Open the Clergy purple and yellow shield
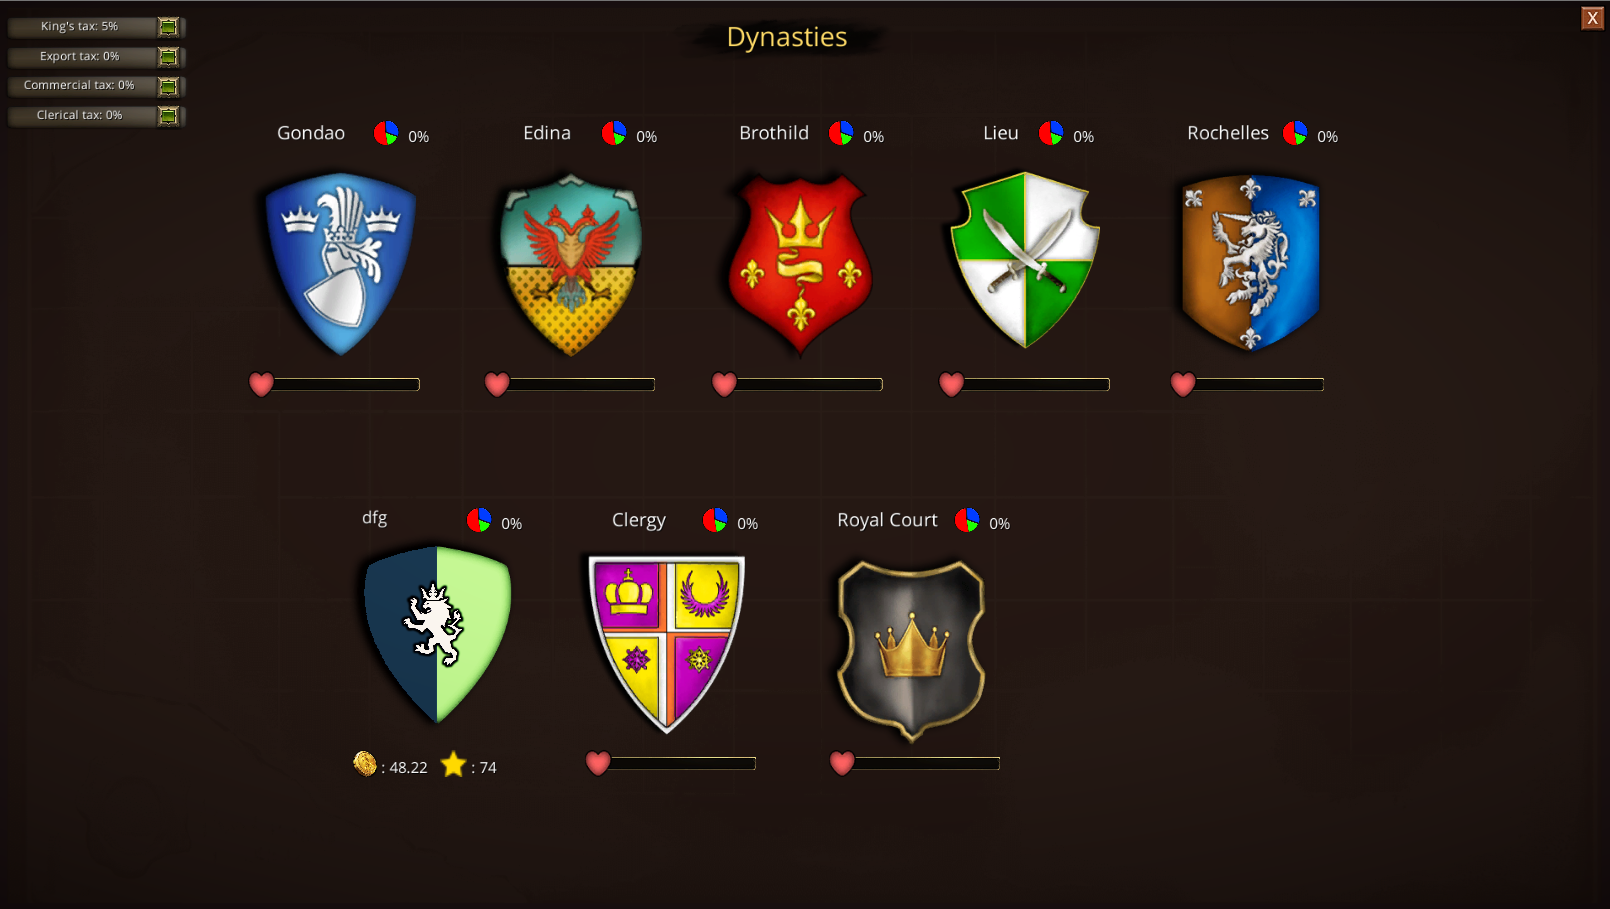 (x=666, y=644)
